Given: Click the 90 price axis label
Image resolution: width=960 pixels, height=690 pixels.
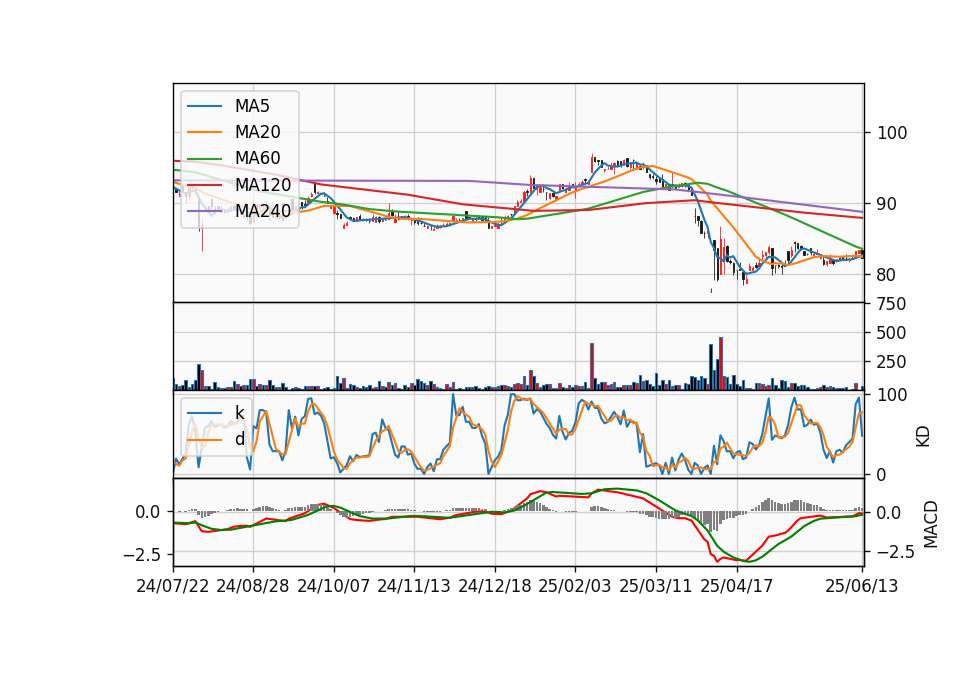Looking at the screenshot, I should click(887, 204).
